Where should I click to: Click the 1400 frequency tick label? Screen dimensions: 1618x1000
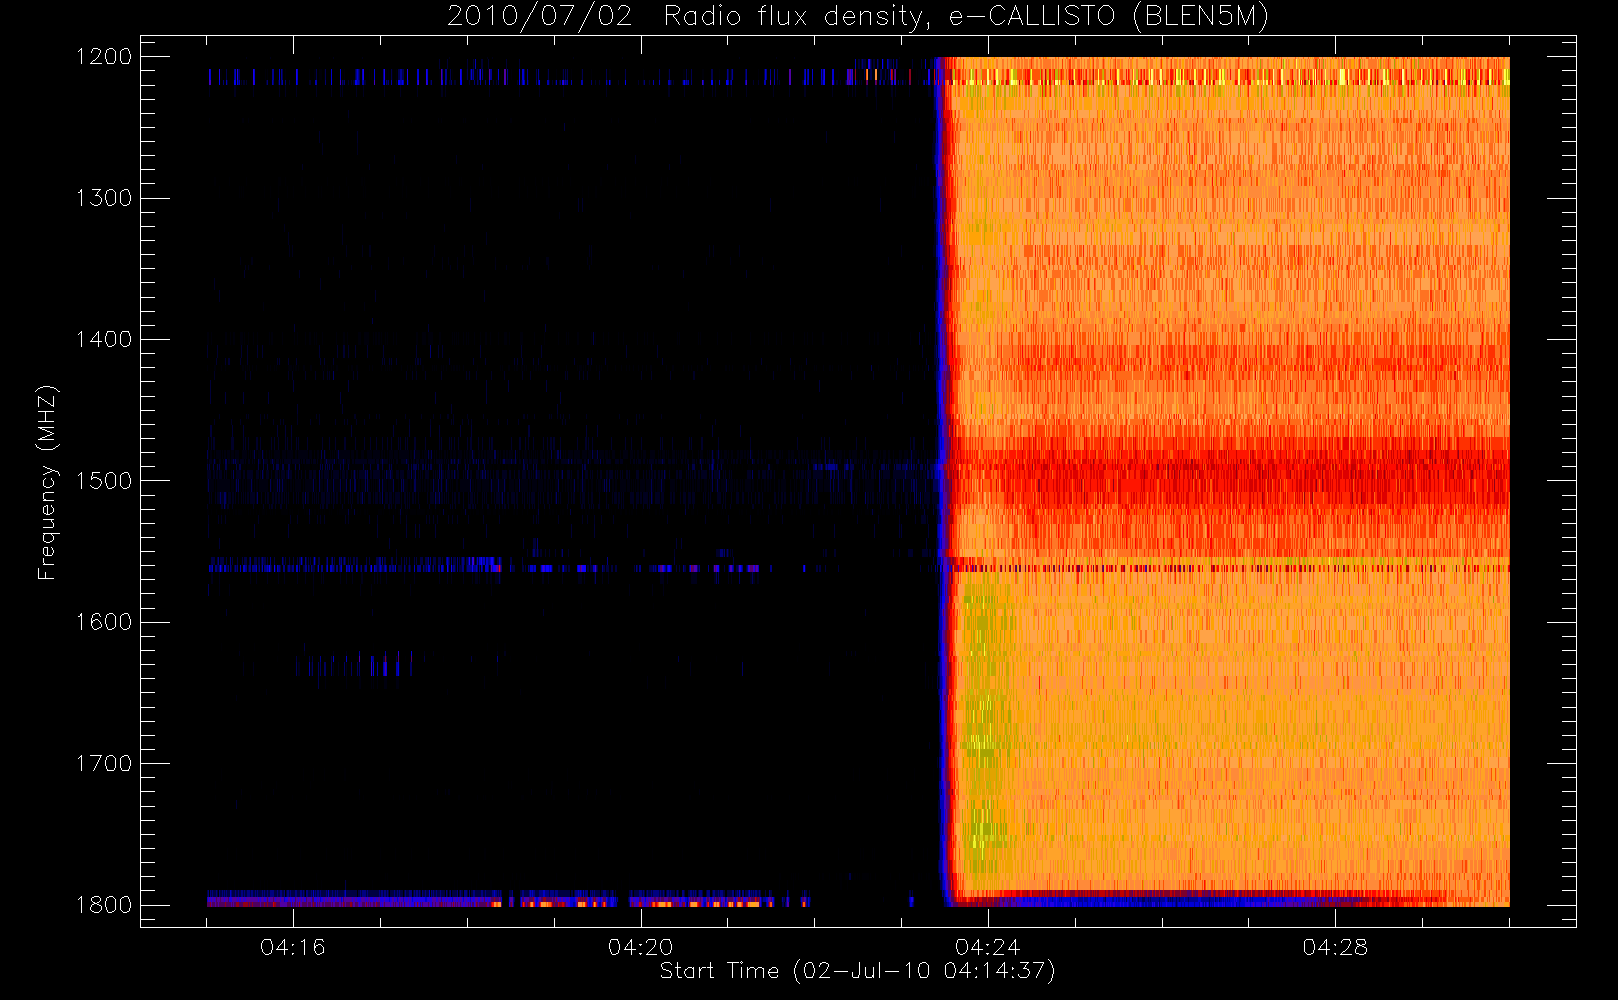(104, 339)
